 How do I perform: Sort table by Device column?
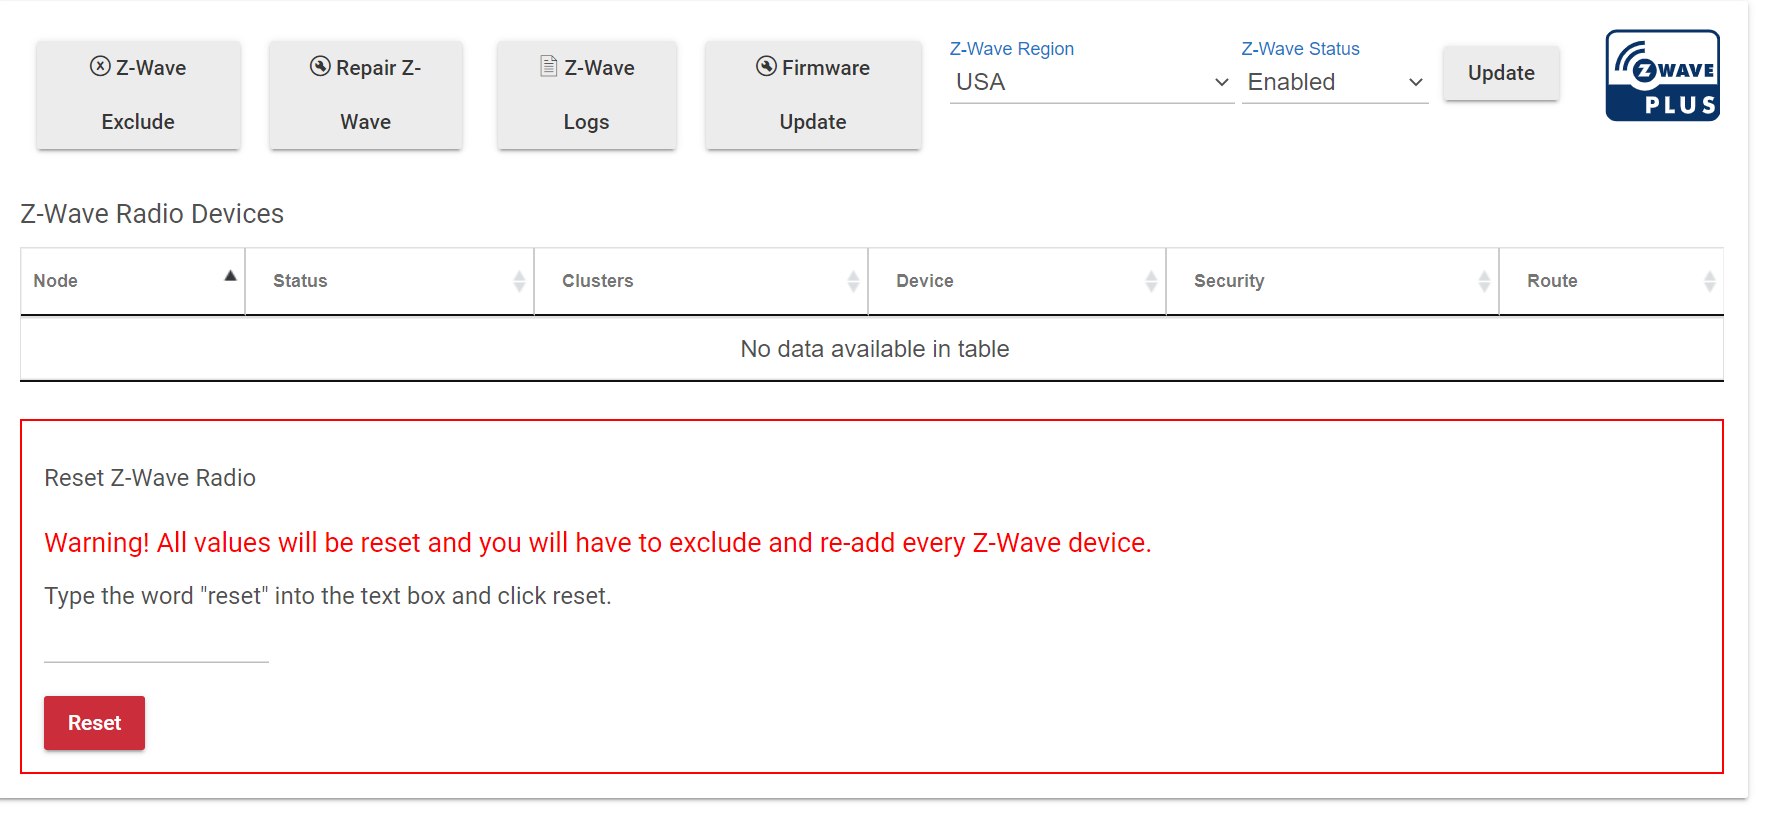tap(1017, 281)
